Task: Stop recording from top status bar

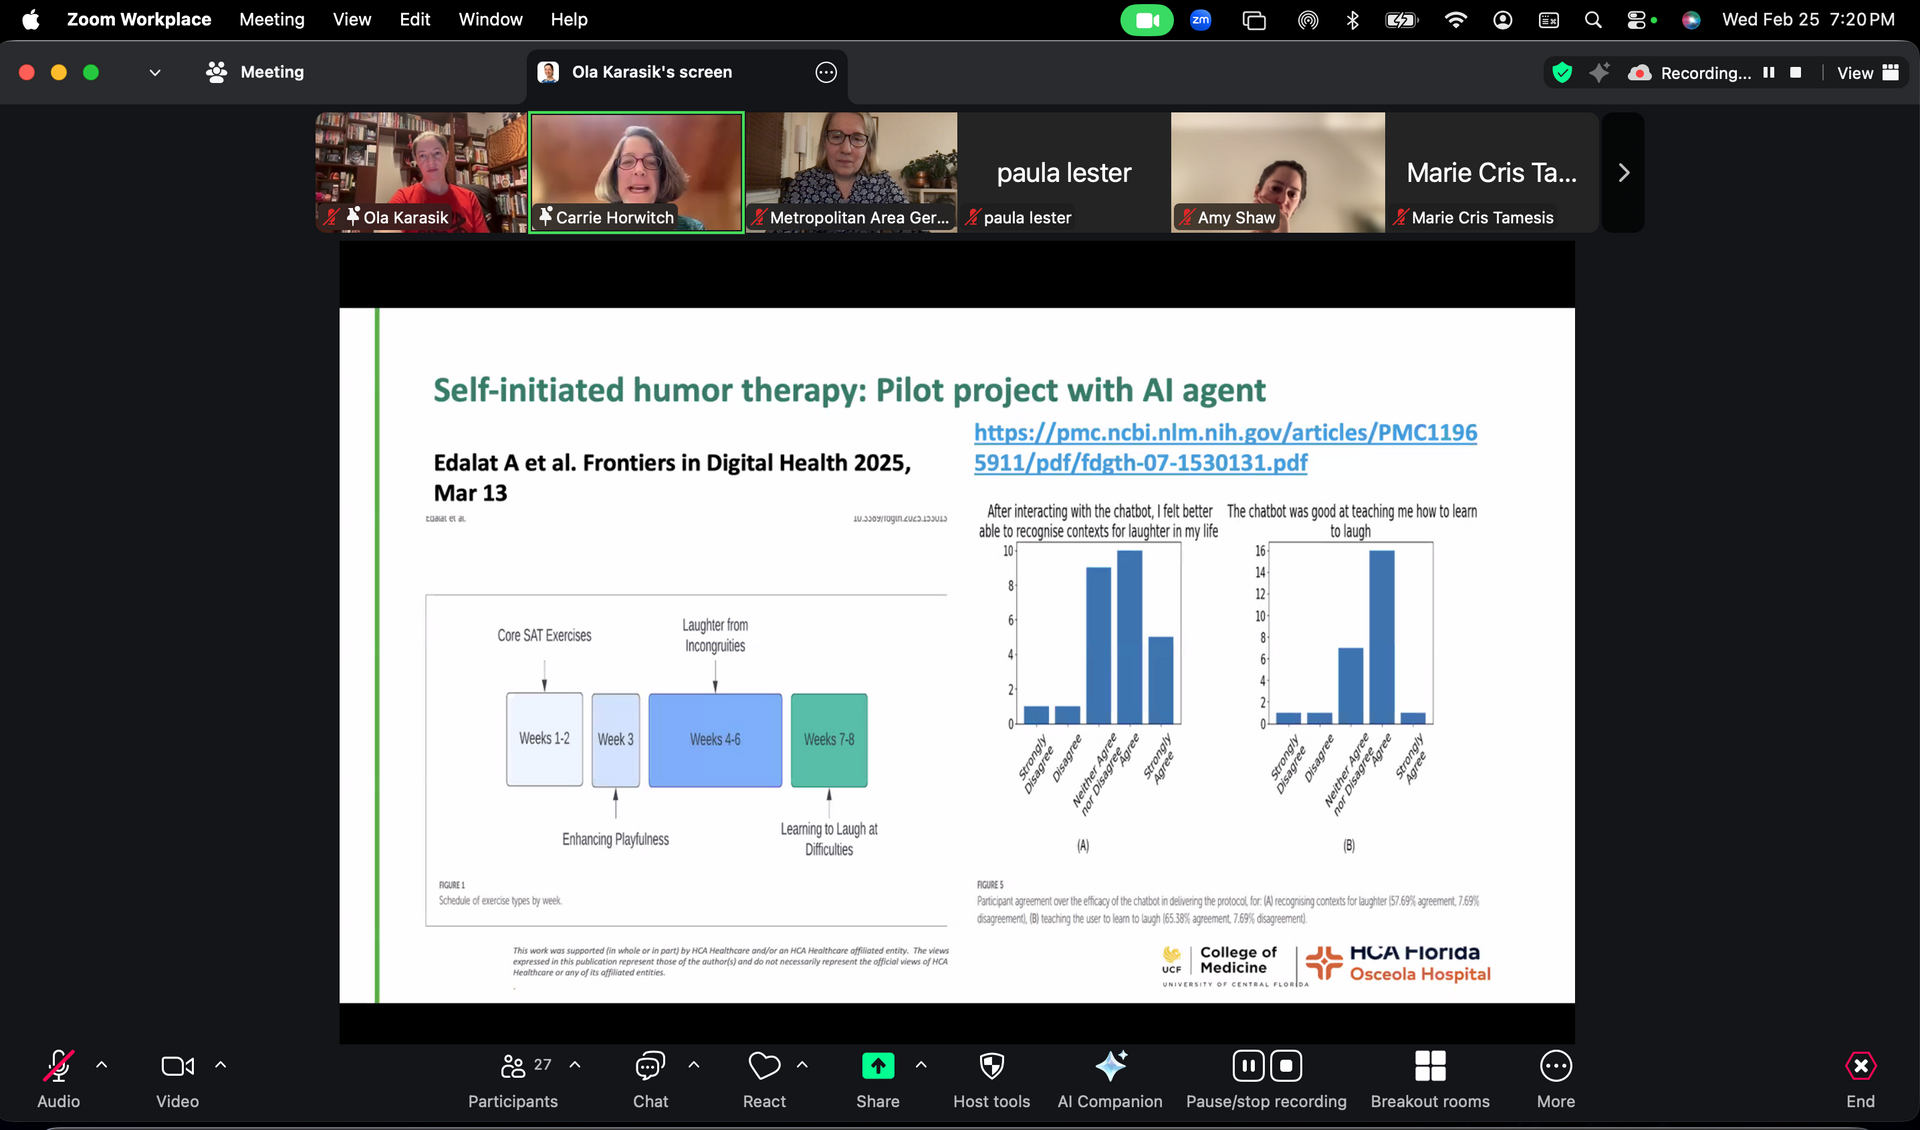Action: click(1796, 73)
